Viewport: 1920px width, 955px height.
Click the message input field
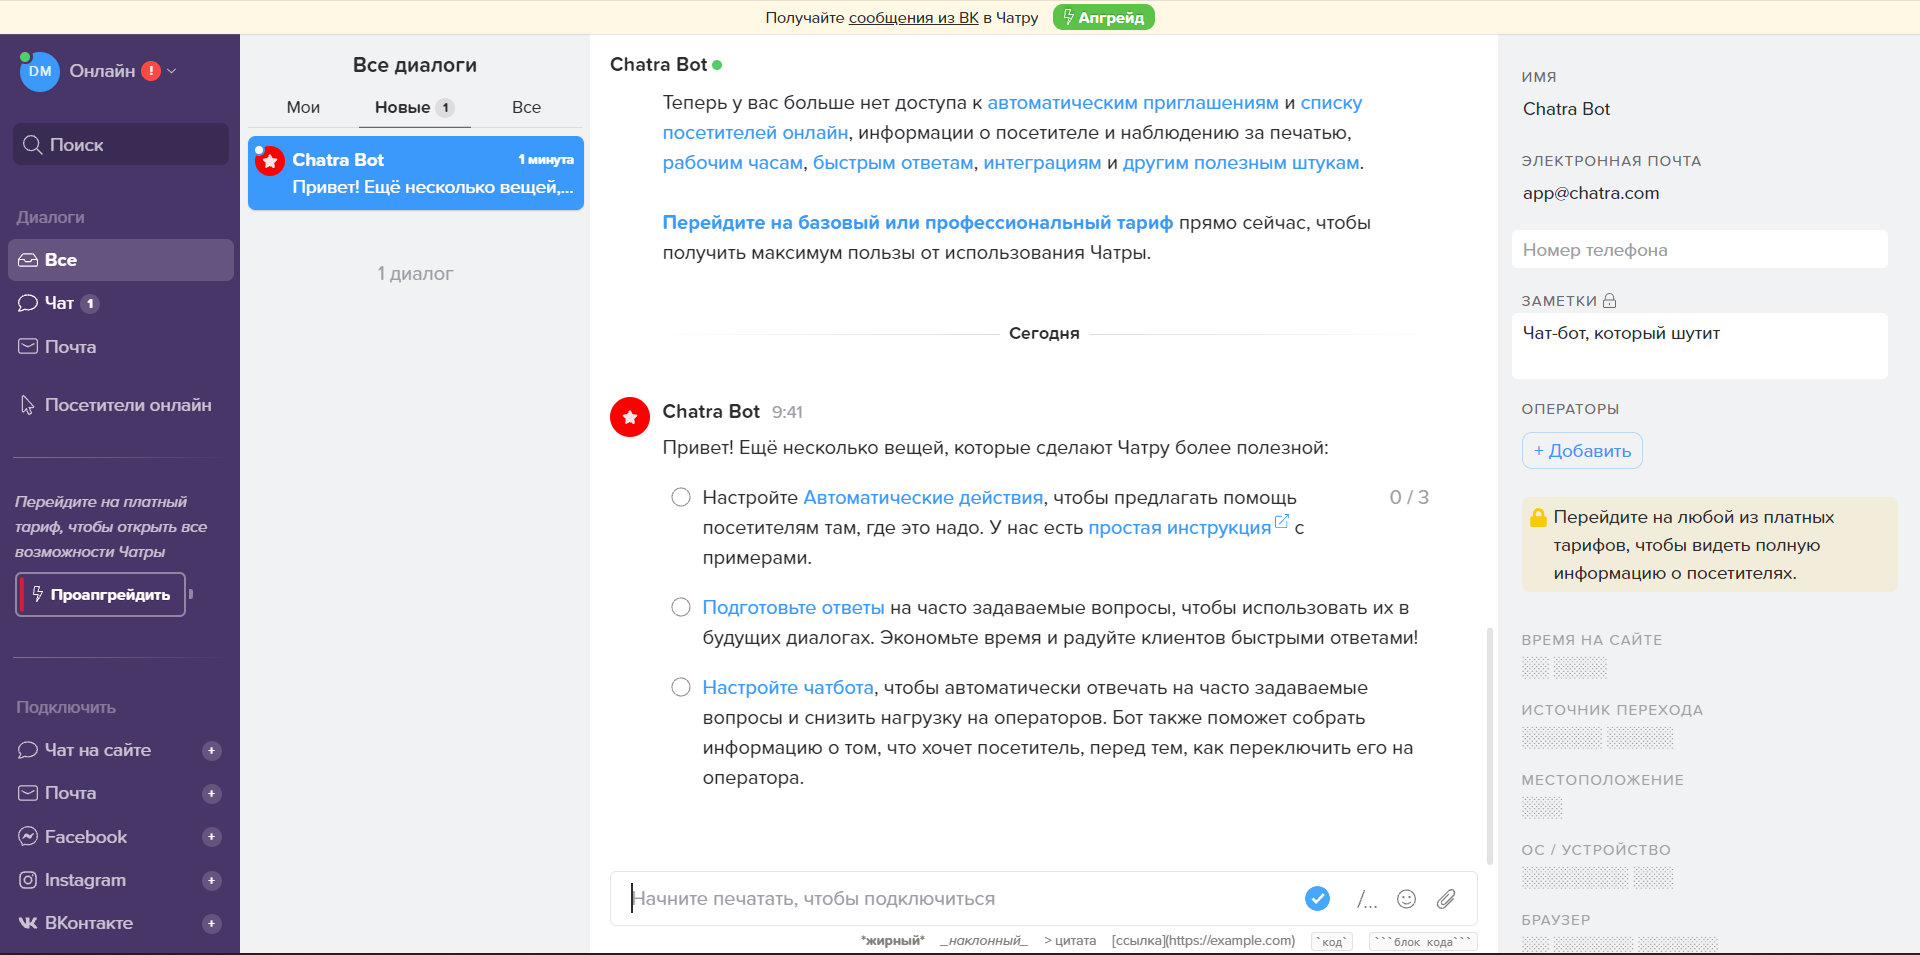tap(960, 898)
